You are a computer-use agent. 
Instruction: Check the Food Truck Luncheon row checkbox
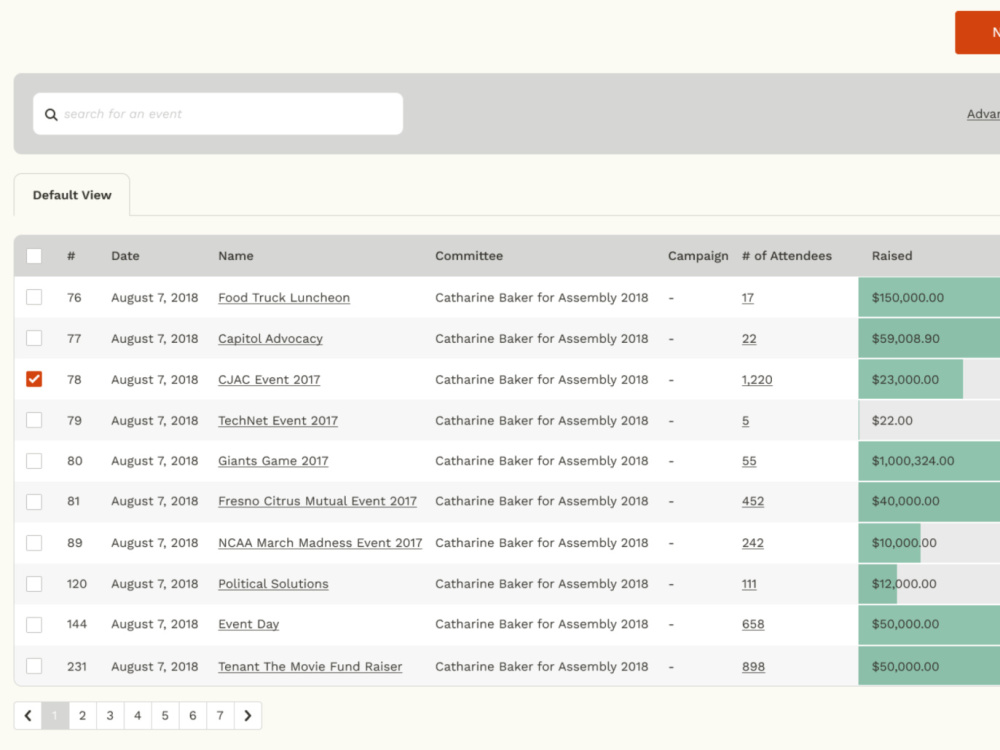(x=34, y=297)
